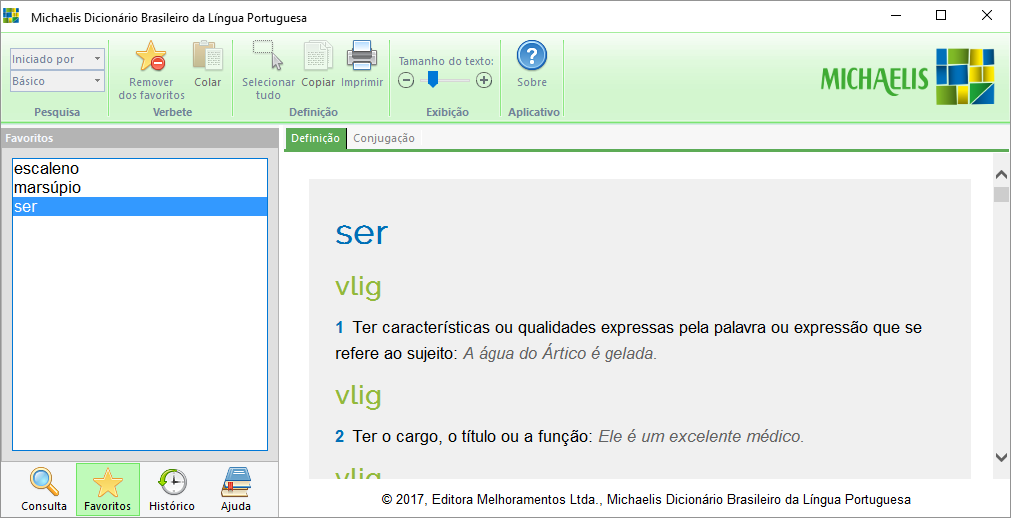Open the Ajuda books panel

[236, 490]
